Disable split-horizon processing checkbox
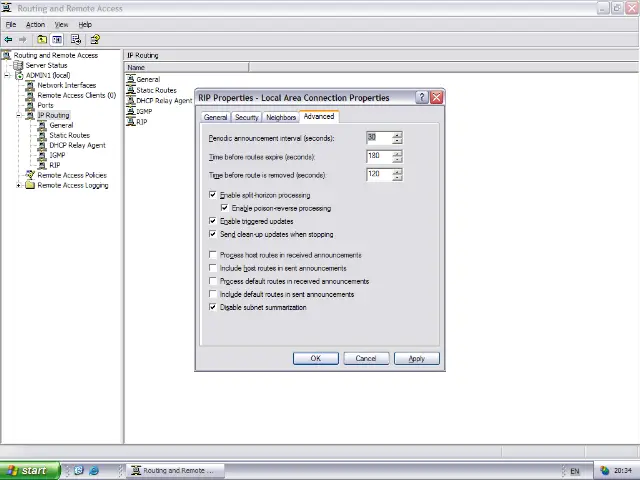 [x=212, y=195]
